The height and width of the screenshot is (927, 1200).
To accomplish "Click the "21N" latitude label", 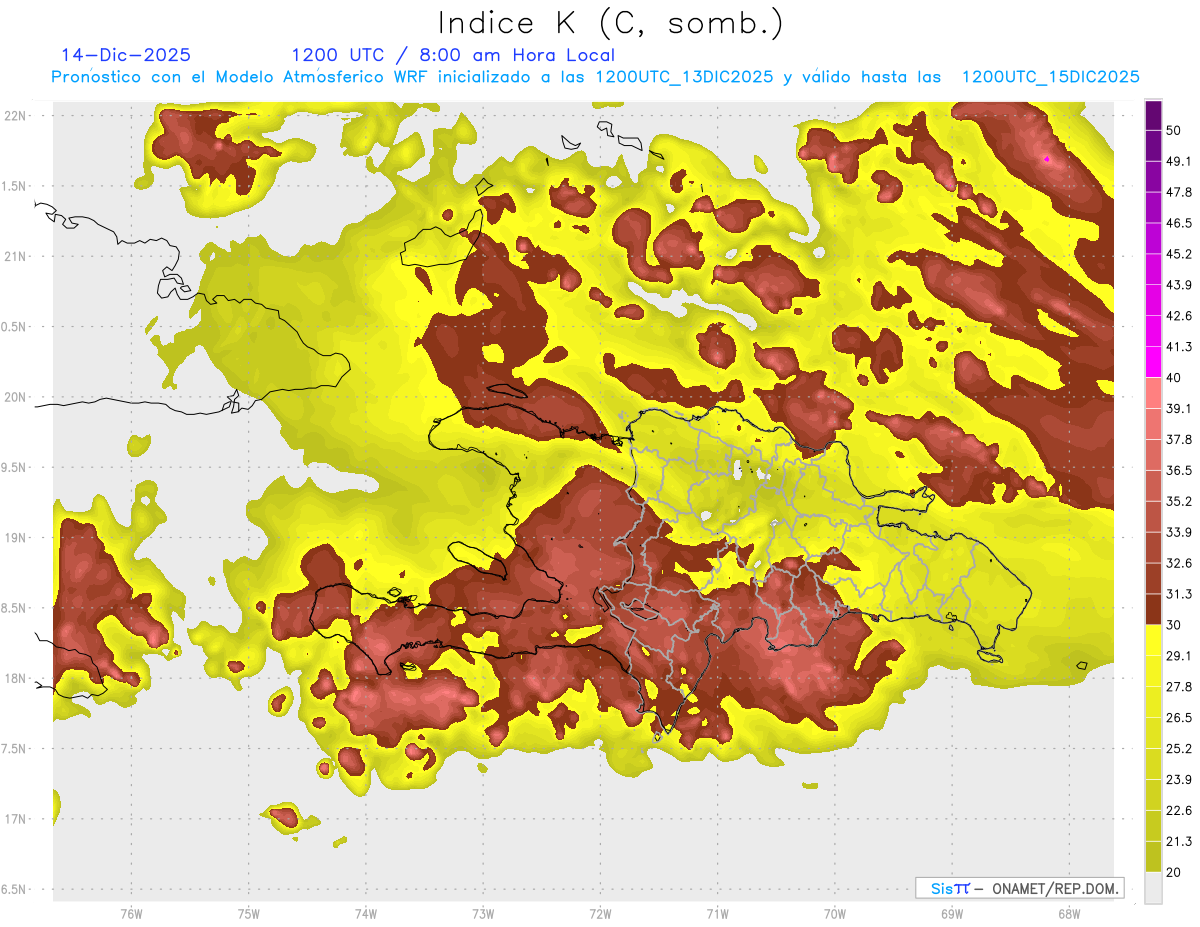I will [x=15, y=256].
